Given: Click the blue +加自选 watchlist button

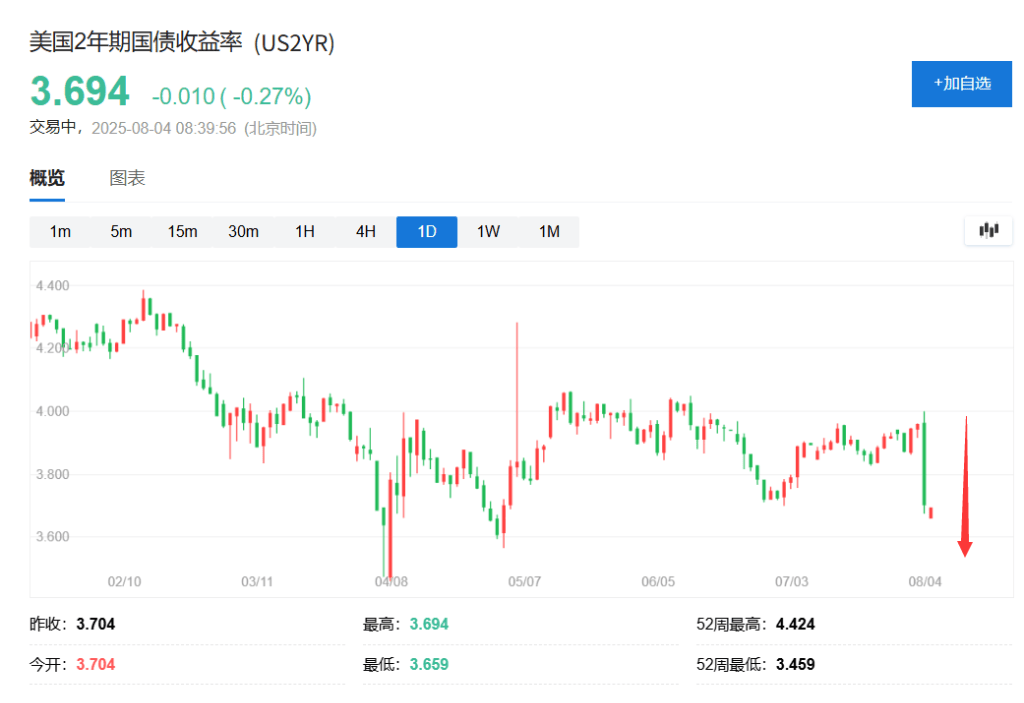Looking at the screenshot, I should coord(961,84).
